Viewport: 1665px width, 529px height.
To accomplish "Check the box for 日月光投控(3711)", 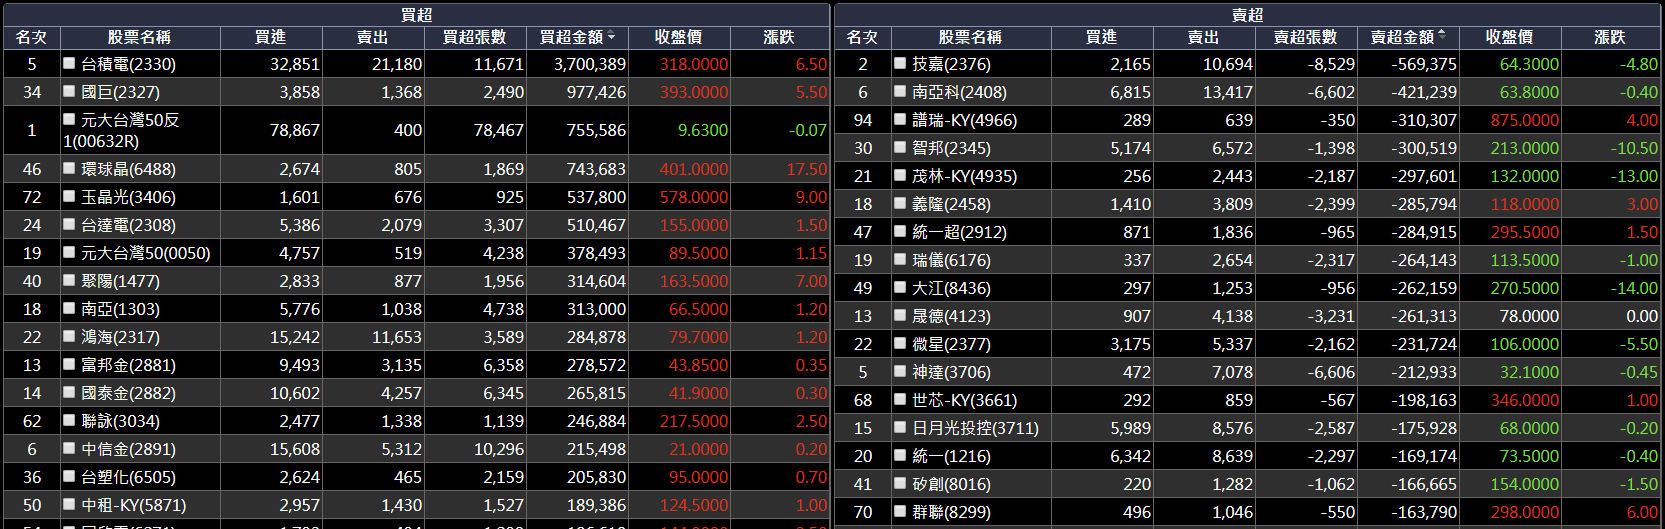I will point(900,427).
